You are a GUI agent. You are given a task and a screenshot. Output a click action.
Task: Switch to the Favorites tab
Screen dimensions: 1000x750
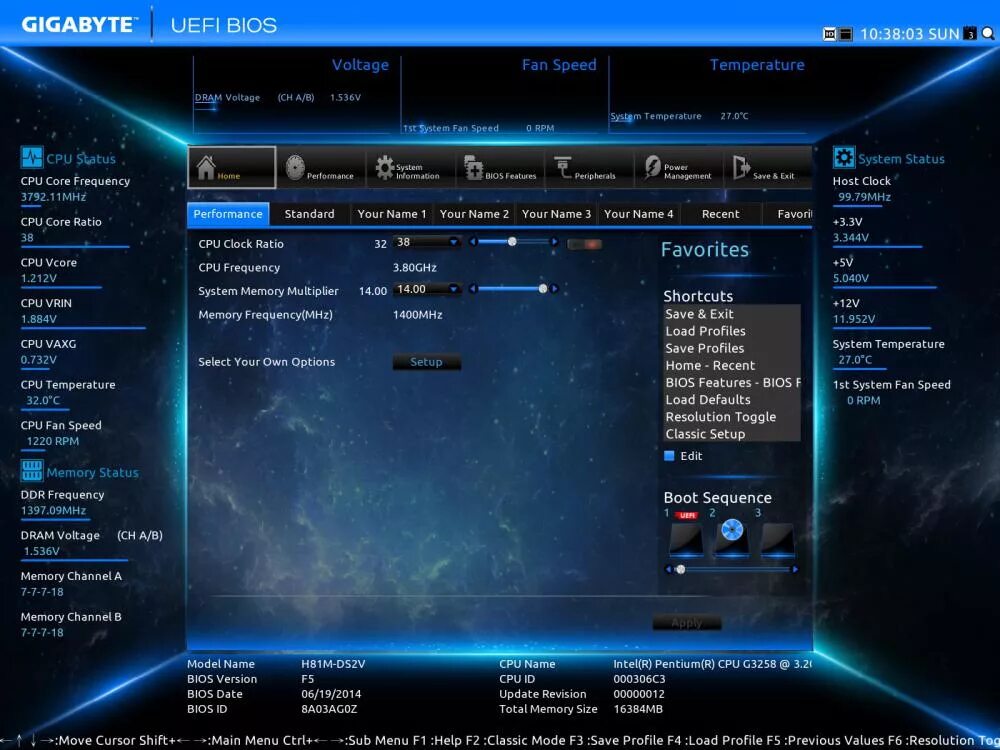pos(788,214)
